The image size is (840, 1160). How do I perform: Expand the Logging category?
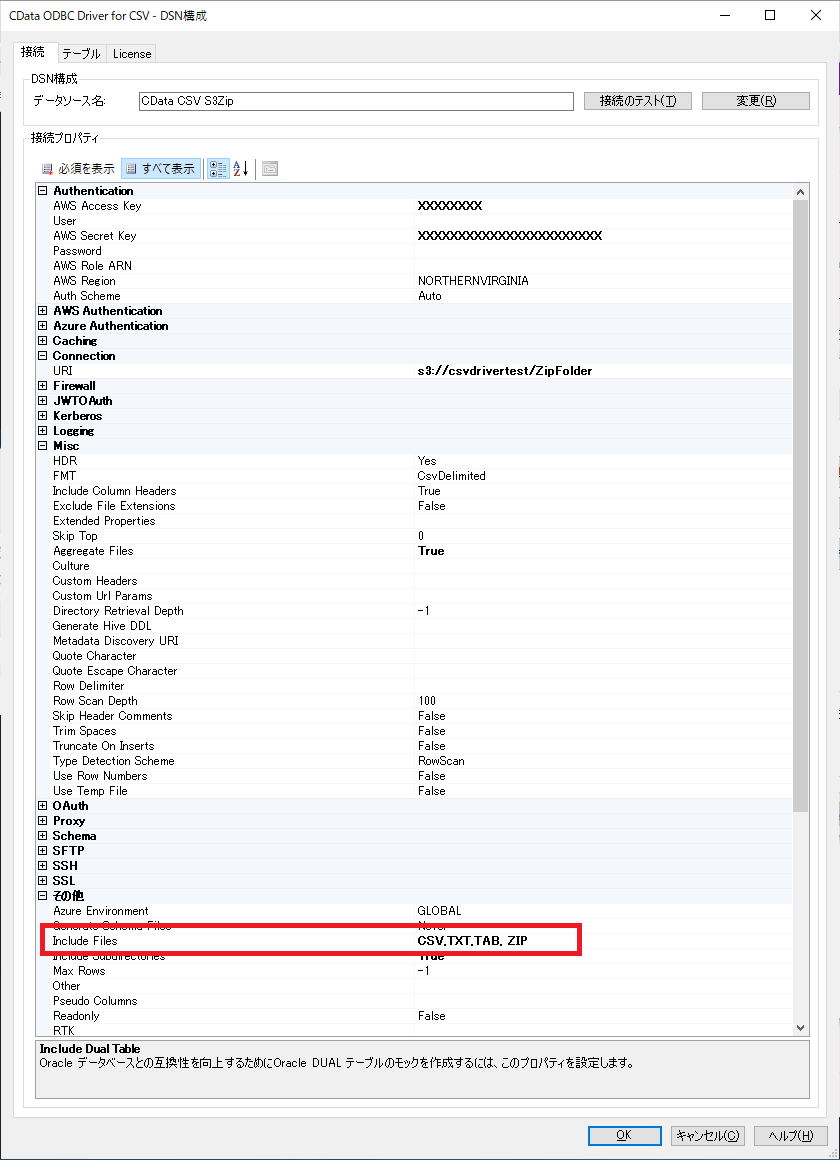point(43,431)
